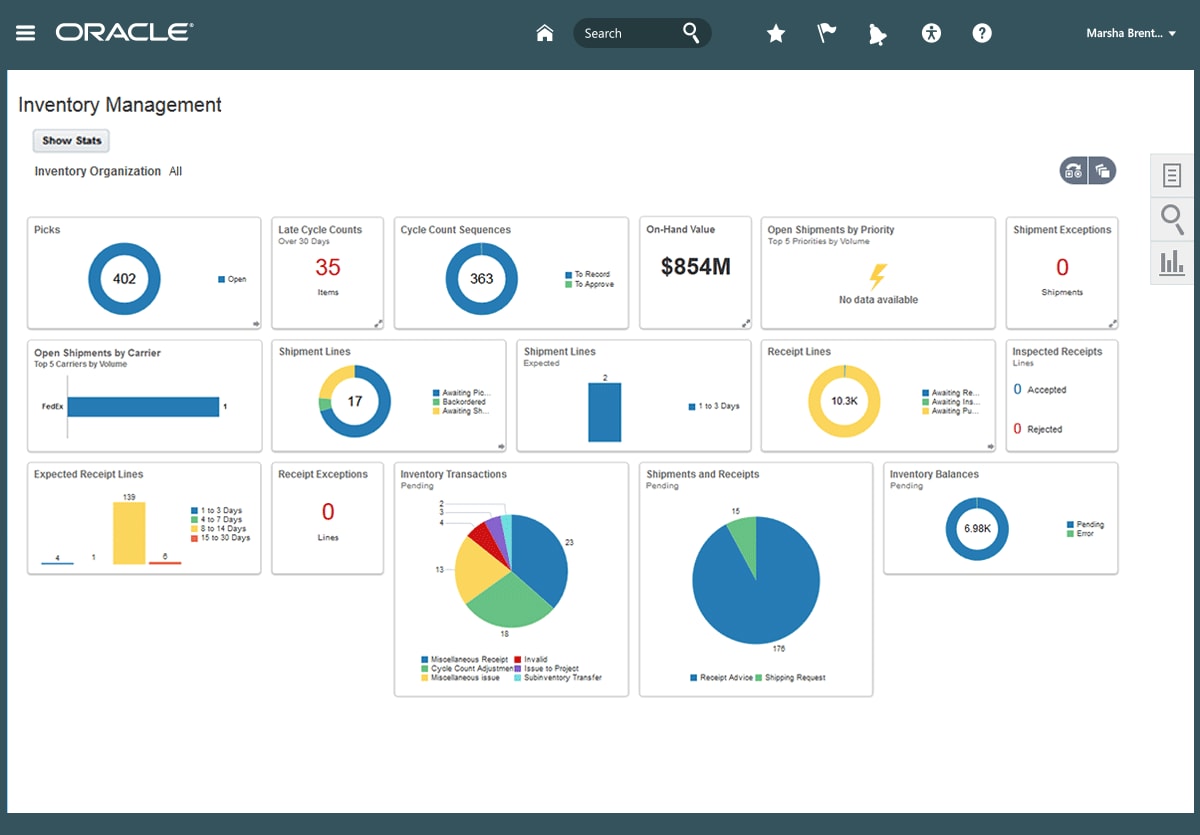This screenshot has height=835, width=1200.
Task: Open the Watchlist flag icon
Action: point(827,33)
